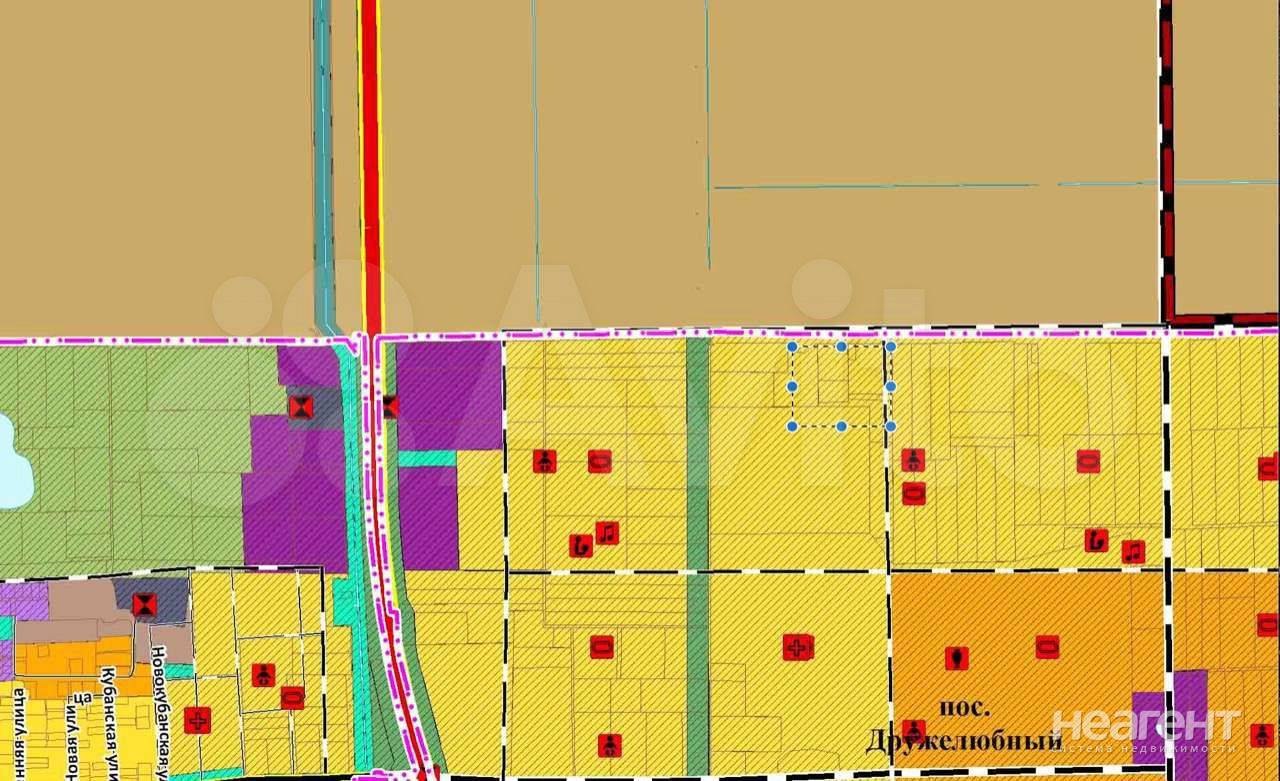Click the пос. Дружелюбный settlement label
Viewport: 1280px width, 781px height.
tap(963, 725)
